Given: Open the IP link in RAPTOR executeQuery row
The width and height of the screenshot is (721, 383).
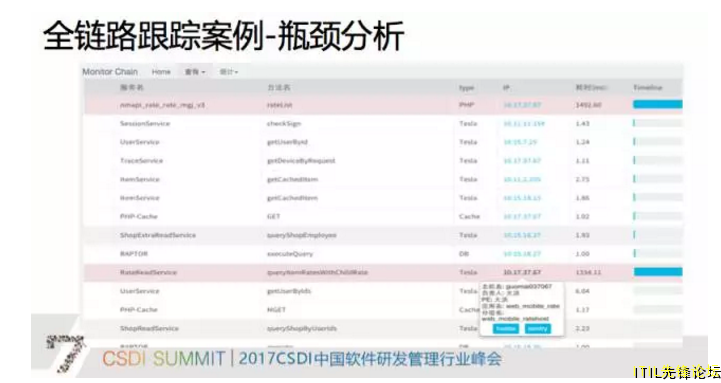Looking at the screenshot, I should point(522,254).
